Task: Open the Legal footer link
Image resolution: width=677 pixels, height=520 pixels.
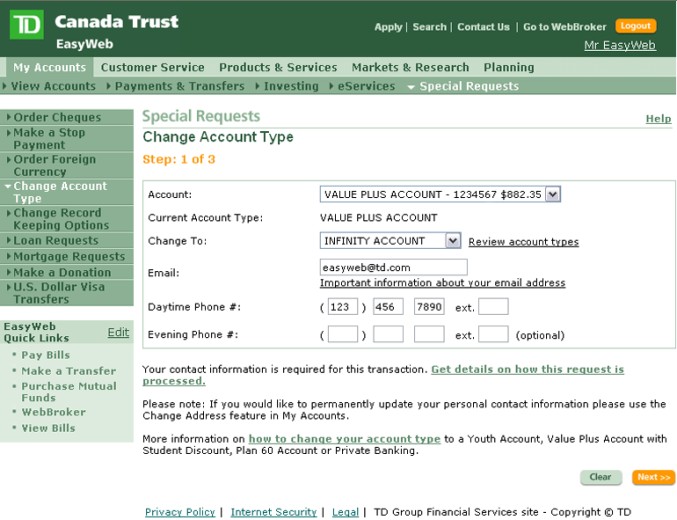Action: pyautogui.click(x=345, y=512)
